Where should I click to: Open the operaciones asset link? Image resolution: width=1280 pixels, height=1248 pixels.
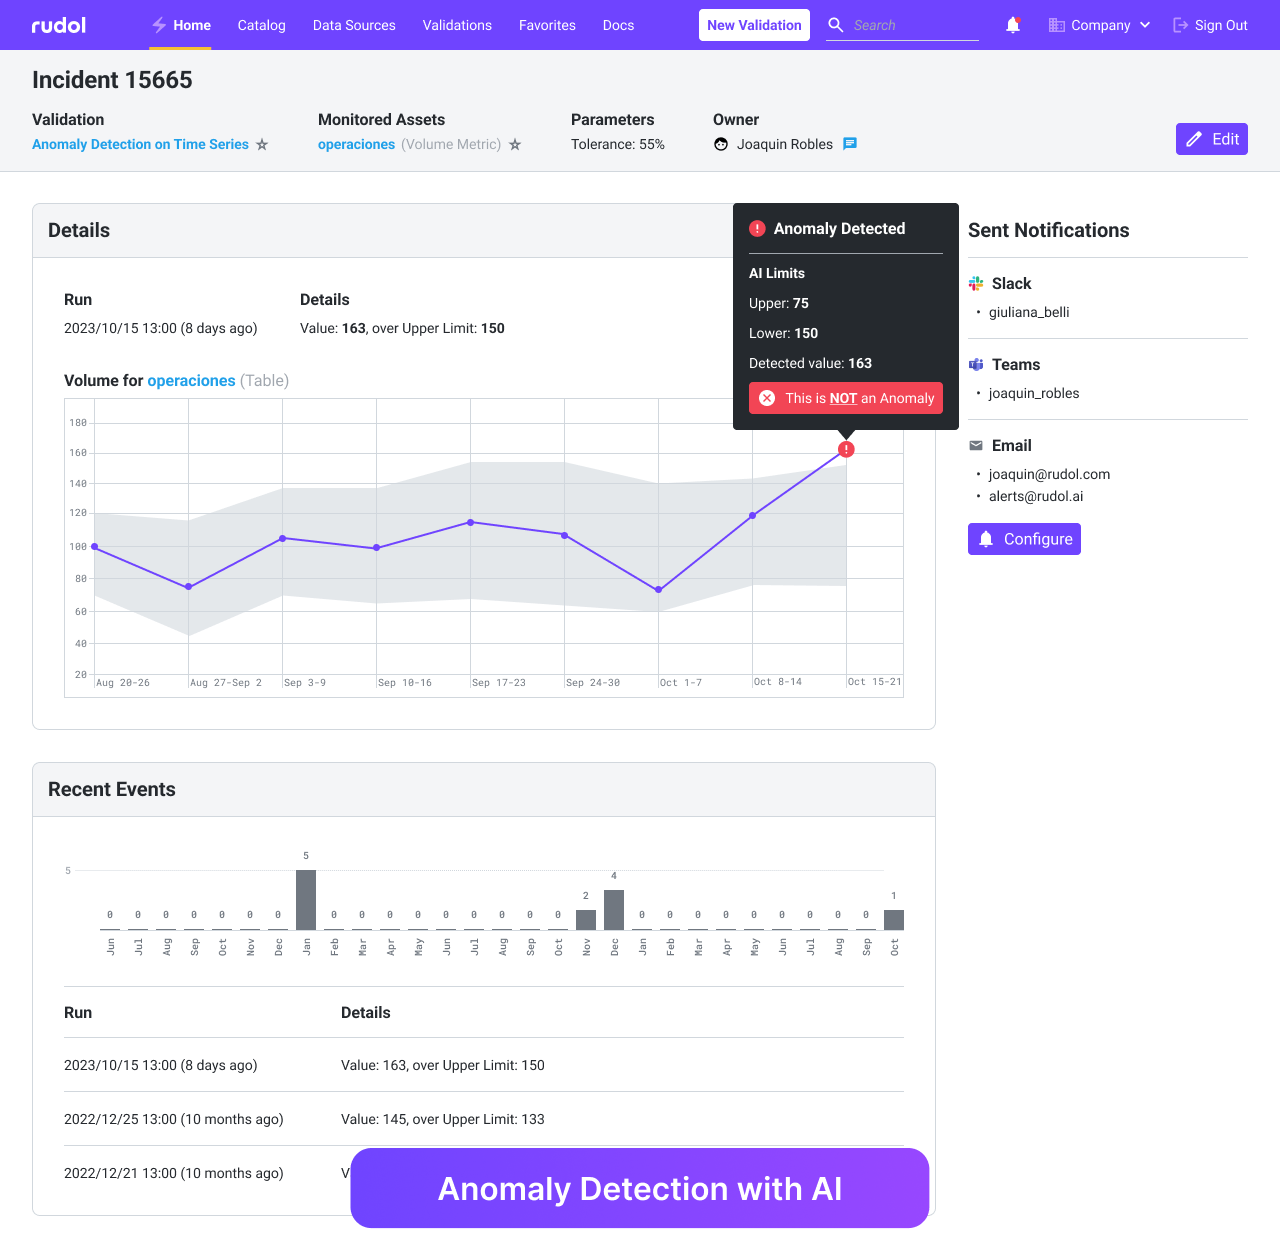tap(356, 144)
